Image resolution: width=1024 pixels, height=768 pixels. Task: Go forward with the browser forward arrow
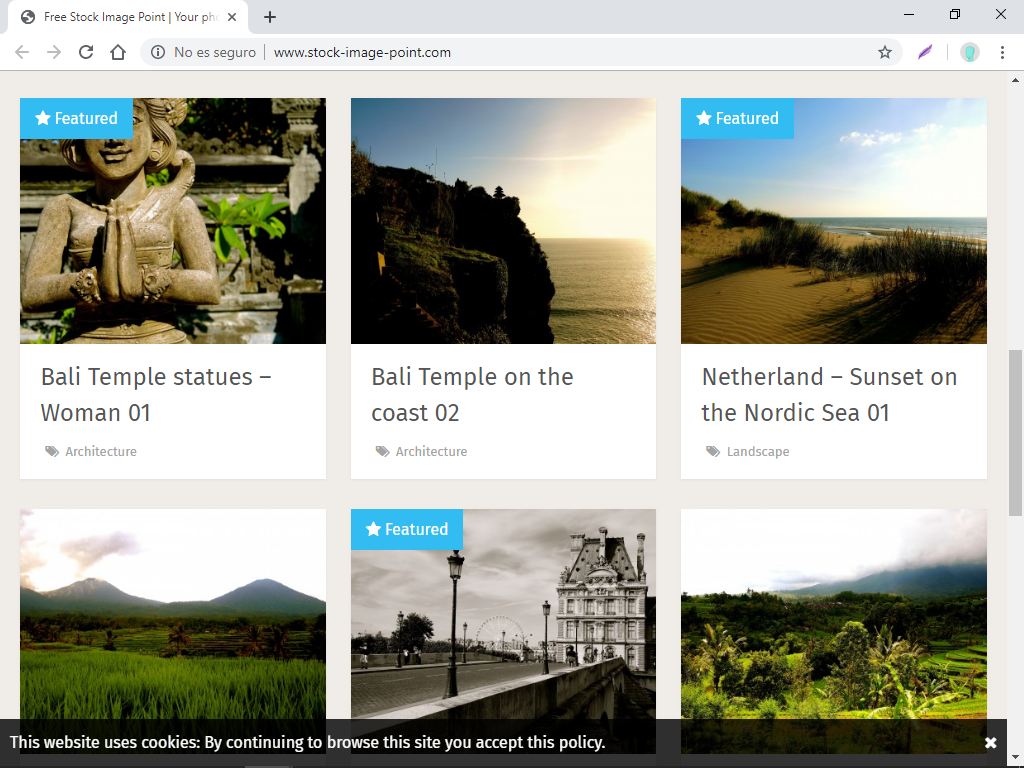click(x=54, y=52)
